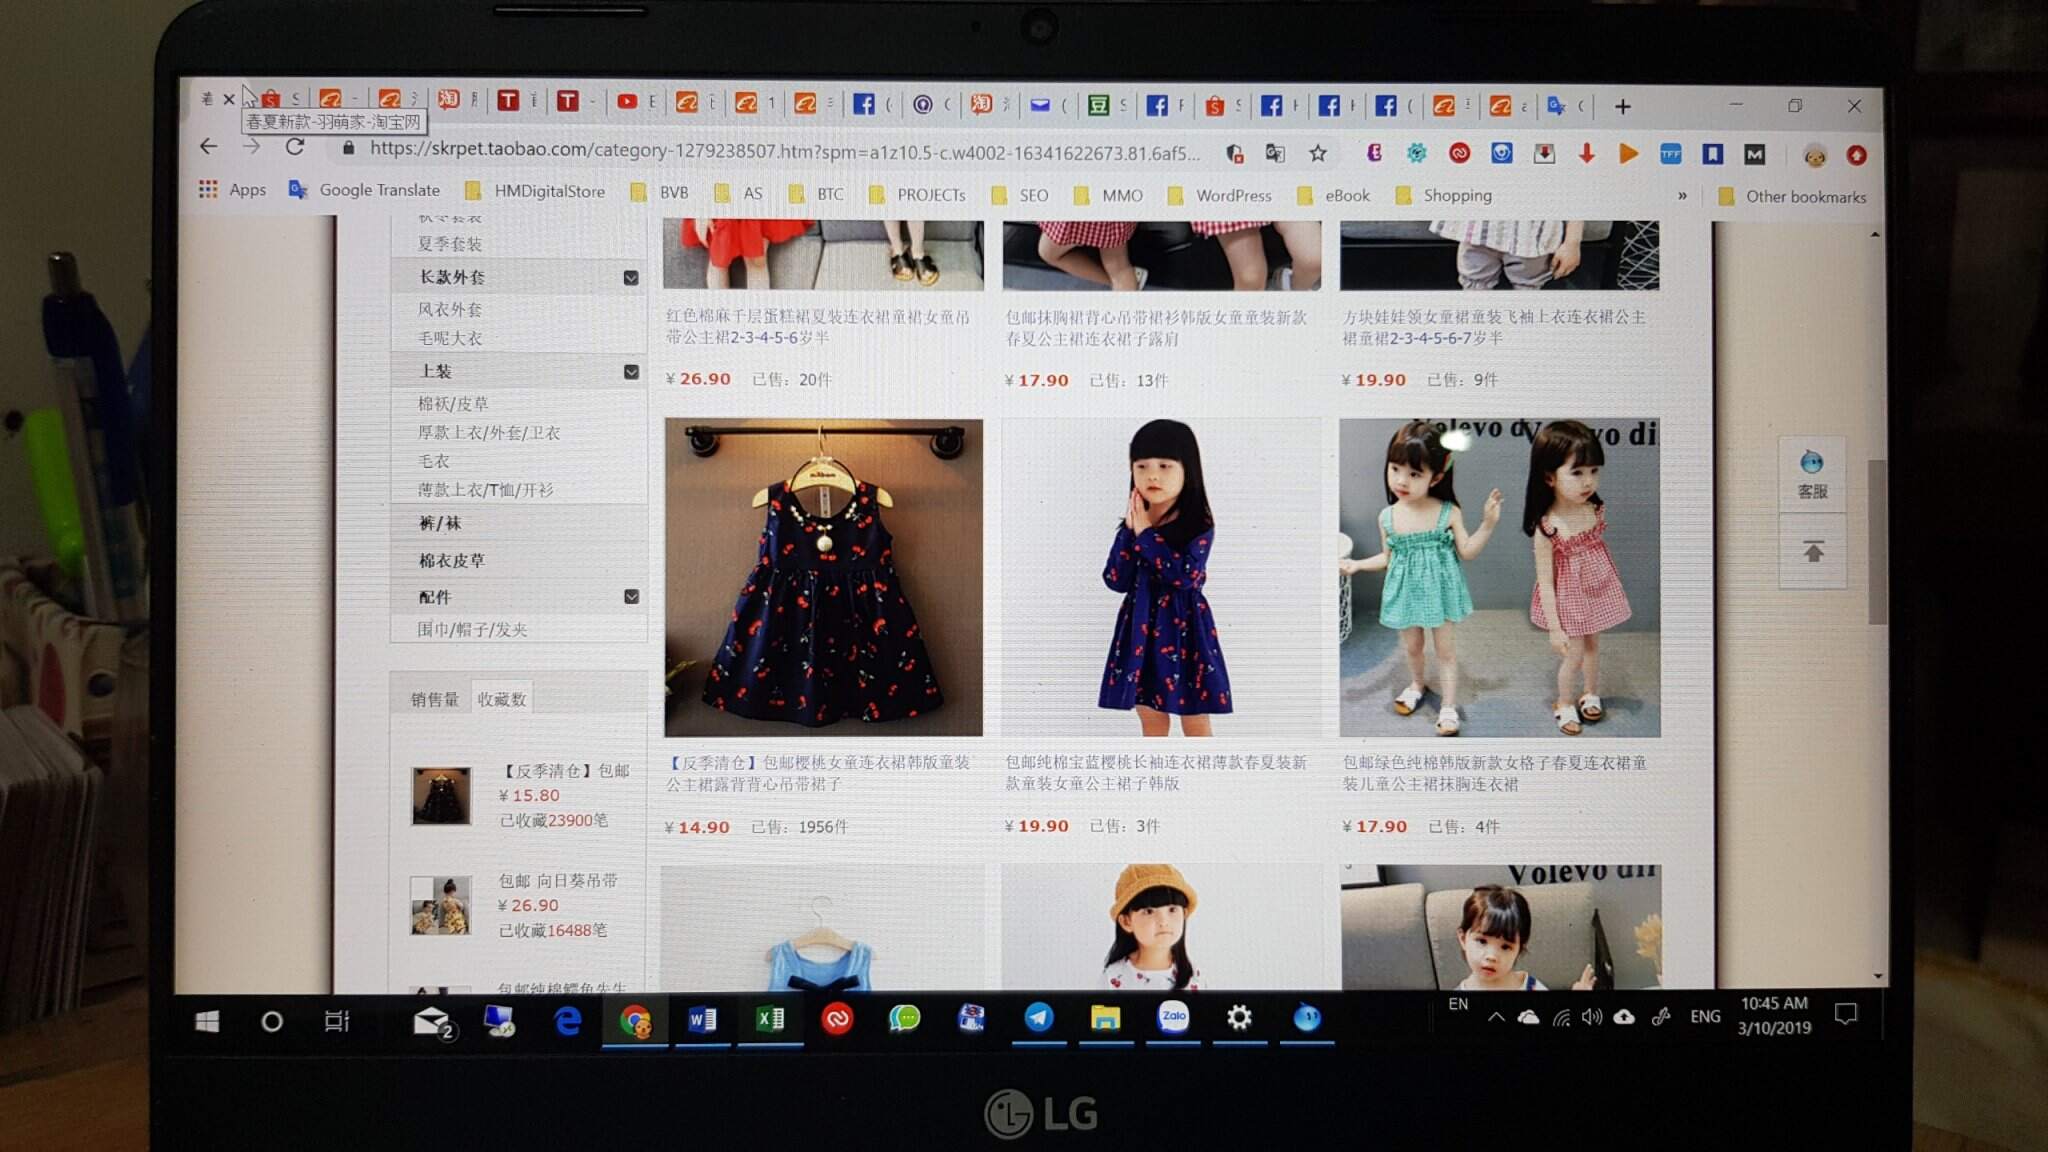
Task: Click the browser back arrow
Action: click(208, 147)
